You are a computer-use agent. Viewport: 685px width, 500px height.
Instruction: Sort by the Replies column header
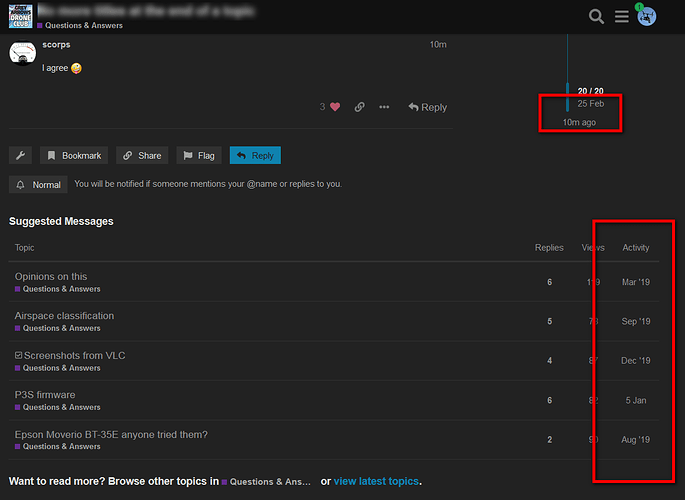point(549,248)
